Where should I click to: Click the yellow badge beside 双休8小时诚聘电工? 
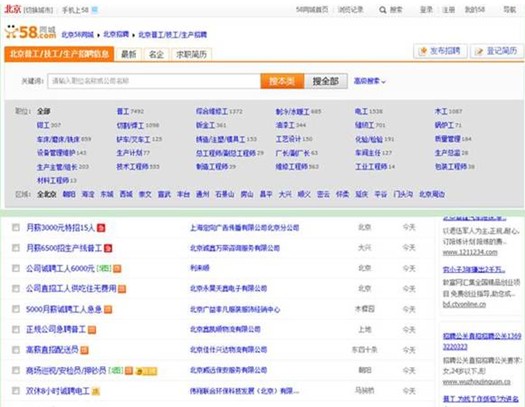pyautogui.click(x=96, y=391)
